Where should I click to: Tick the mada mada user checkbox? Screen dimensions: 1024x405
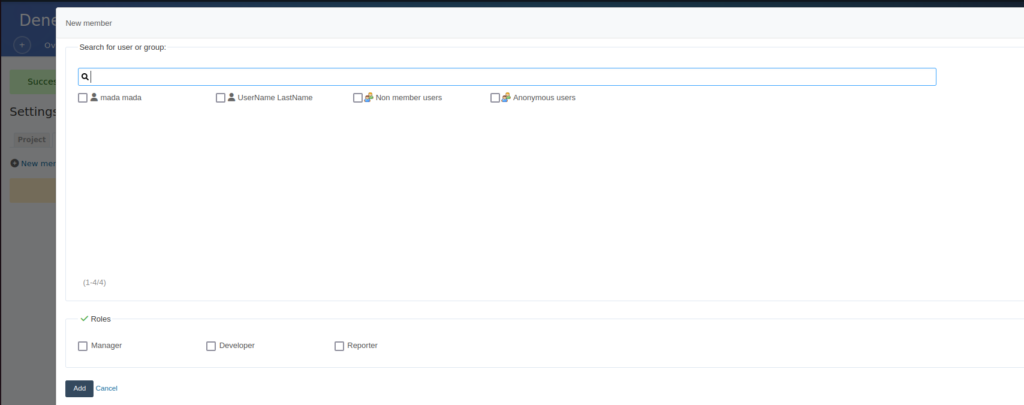coord(82,98)
